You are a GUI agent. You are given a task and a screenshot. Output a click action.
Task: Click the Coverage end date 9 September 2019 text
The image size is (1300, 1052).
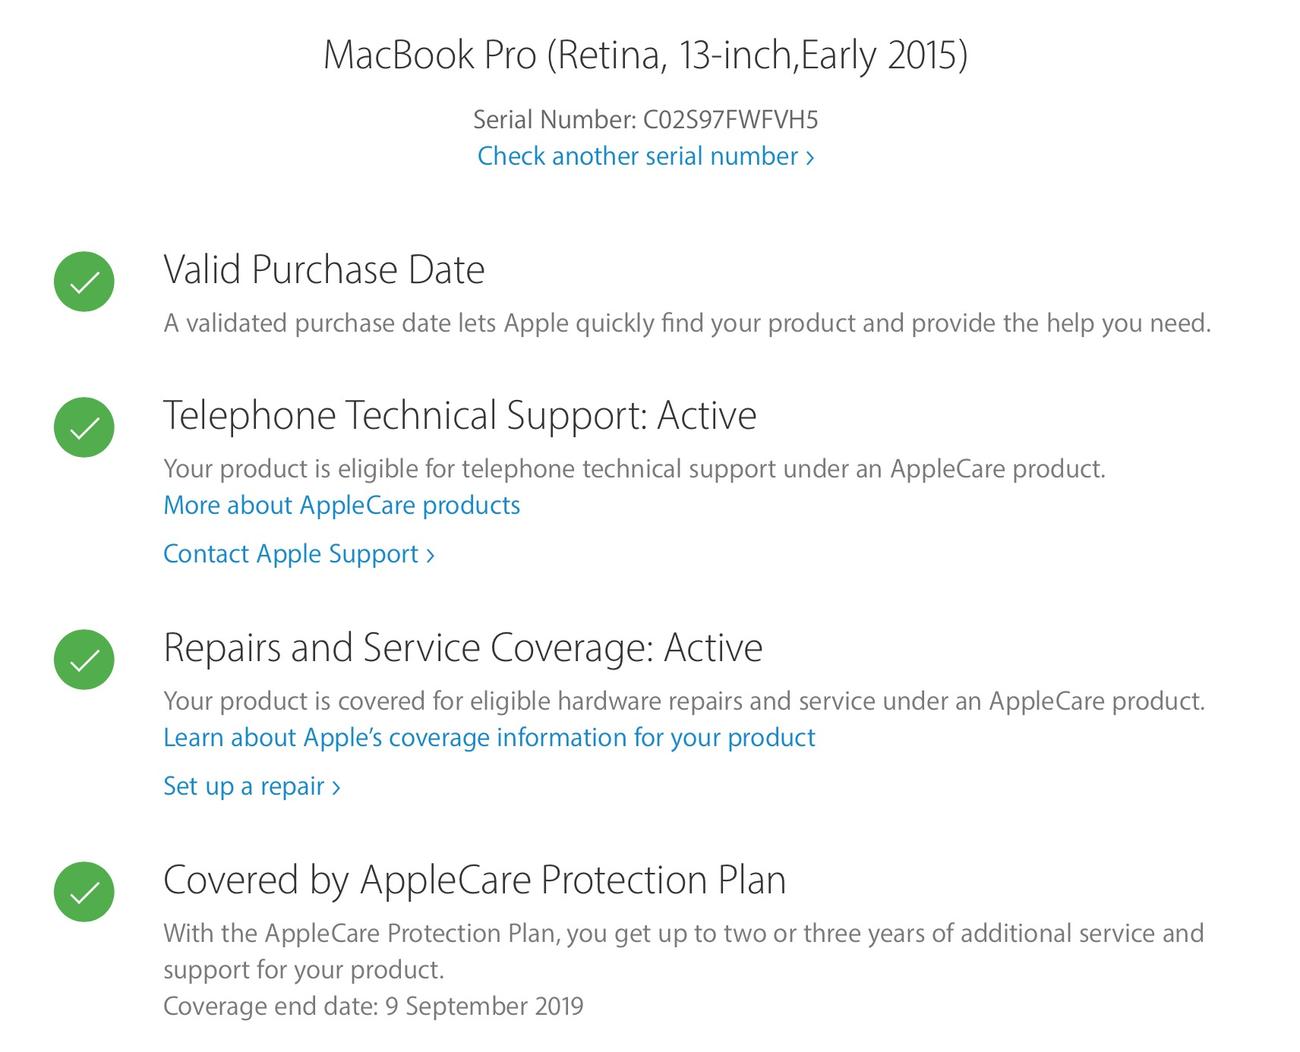click(373, 1005)
